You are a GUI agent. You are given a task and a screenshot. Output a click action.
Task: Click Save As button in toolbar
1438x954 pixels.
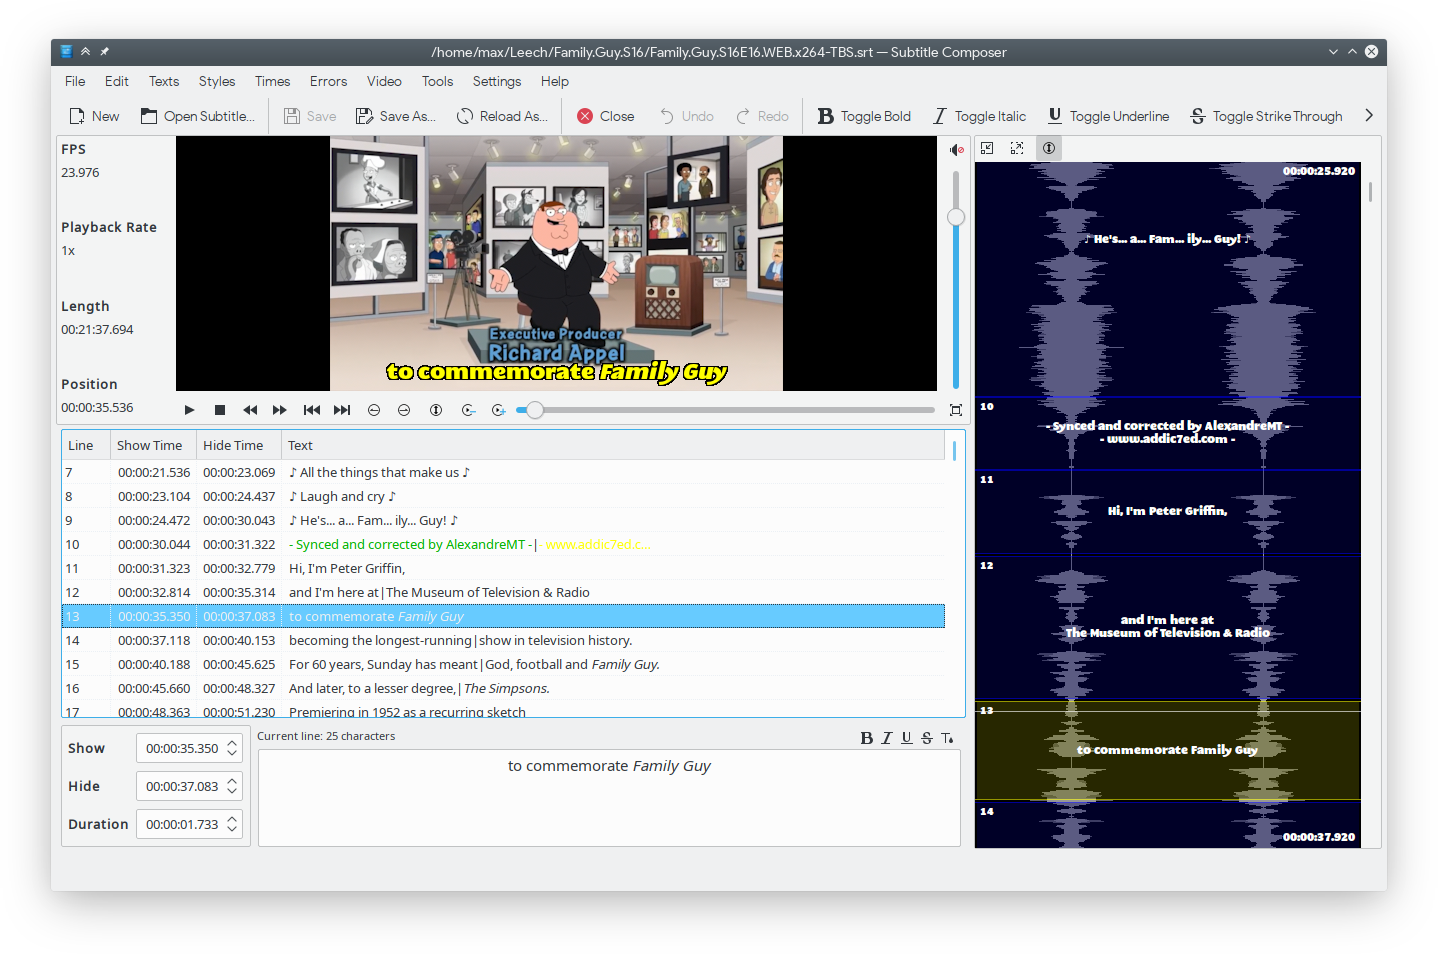(x=396, y=116)
